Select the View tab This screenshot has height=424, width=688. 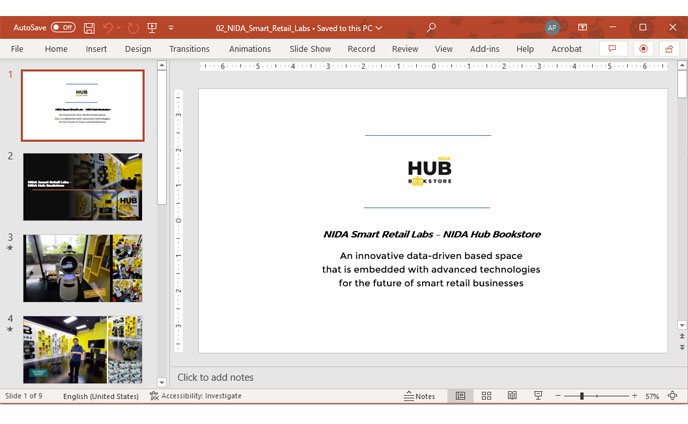444,49
